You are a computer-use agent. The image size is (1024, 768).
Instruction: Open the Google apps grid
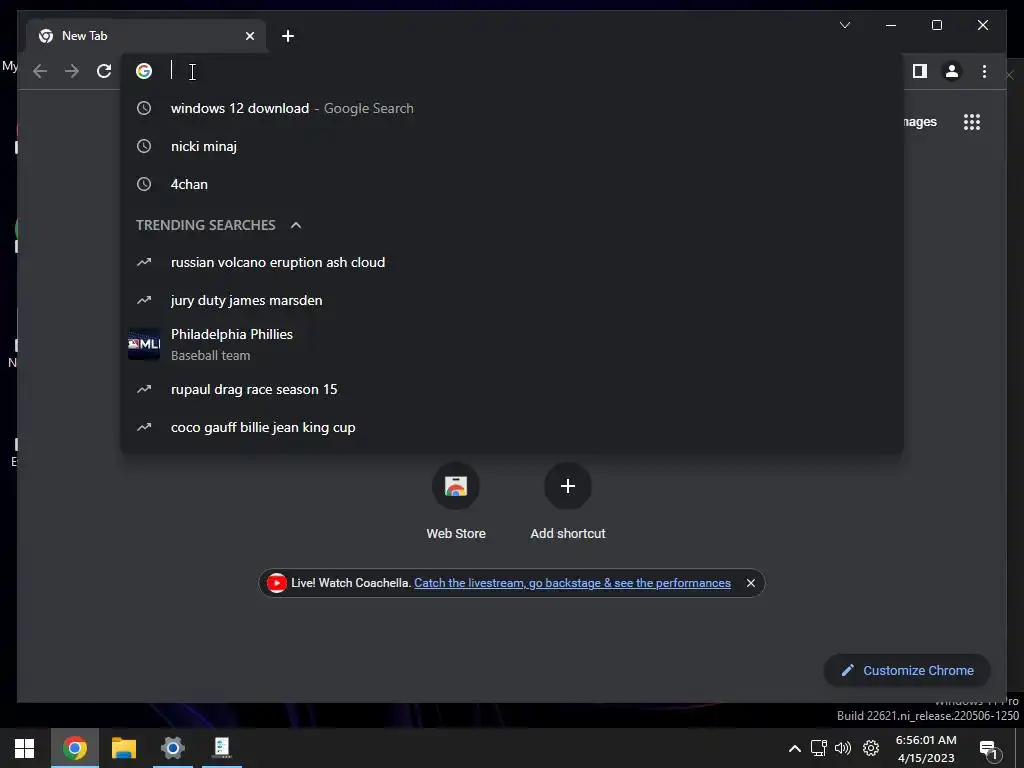972,122
